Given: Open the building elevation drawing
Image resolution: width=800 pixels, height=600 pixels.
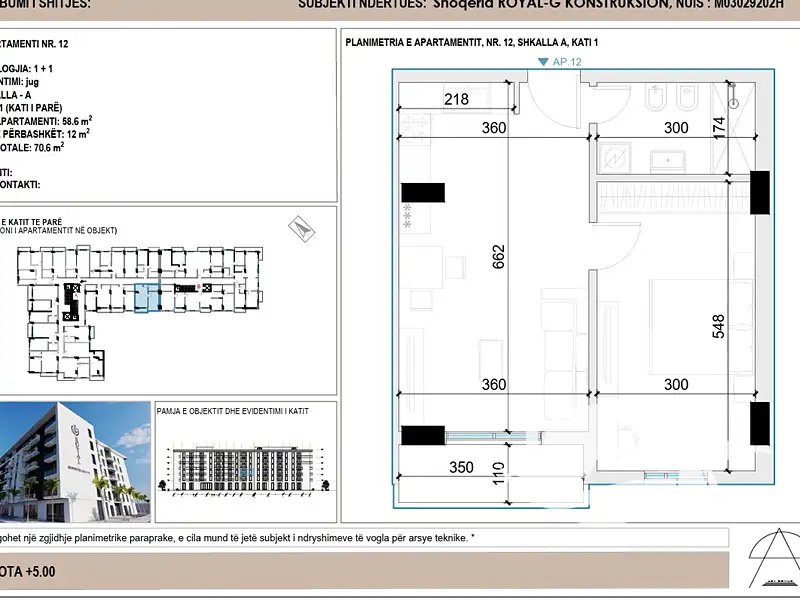Looking at the screenshot, I should point(246,468).
